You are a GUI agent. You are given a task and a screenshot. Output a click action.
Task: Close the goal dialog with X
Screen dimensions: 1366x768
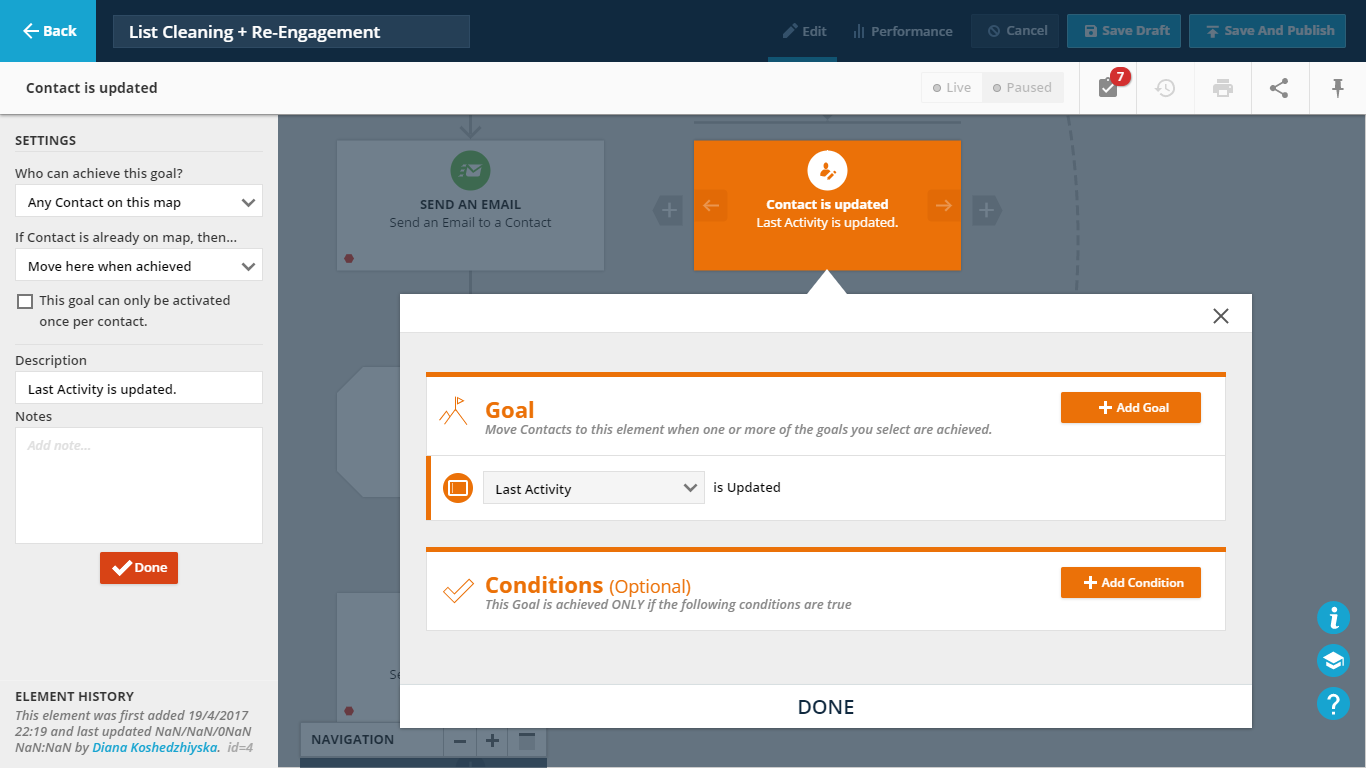pyautogui.click(x=1220, y=316)
